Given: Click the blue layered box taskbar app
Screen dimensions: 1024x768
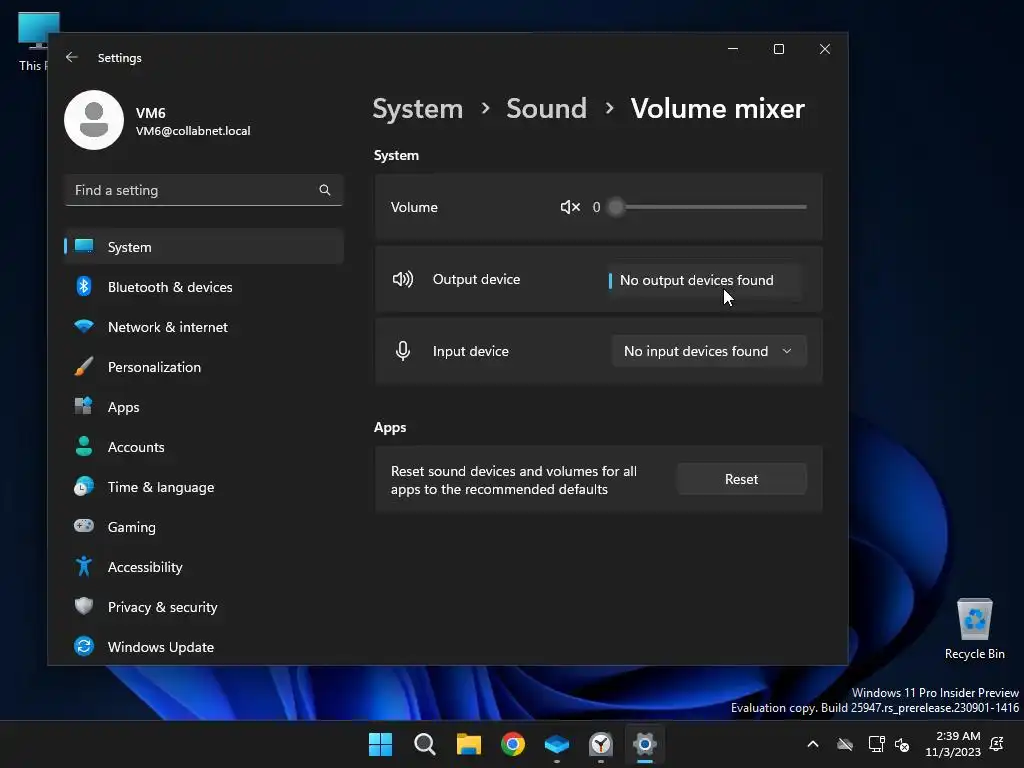Looking at the screenshot, I should coord(556,744).
